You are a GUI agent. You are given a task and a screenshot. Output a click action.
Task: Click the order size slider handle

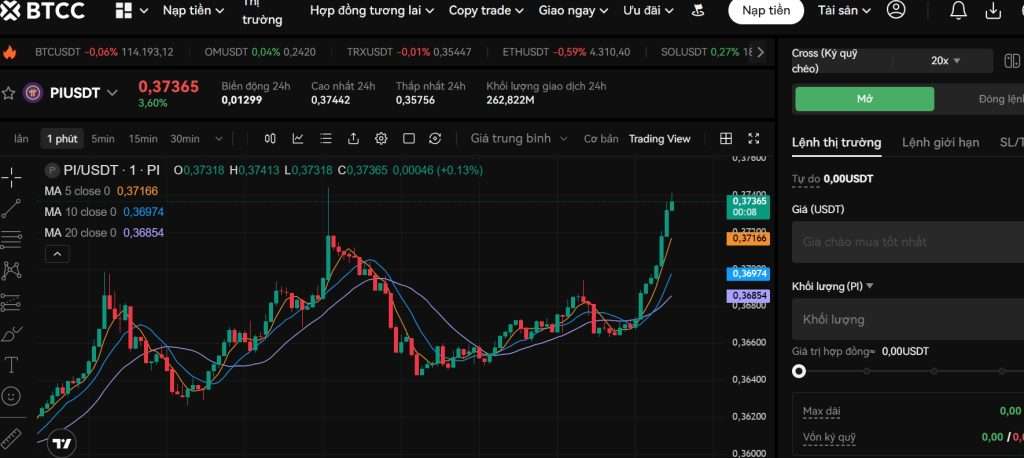[798, 371]
